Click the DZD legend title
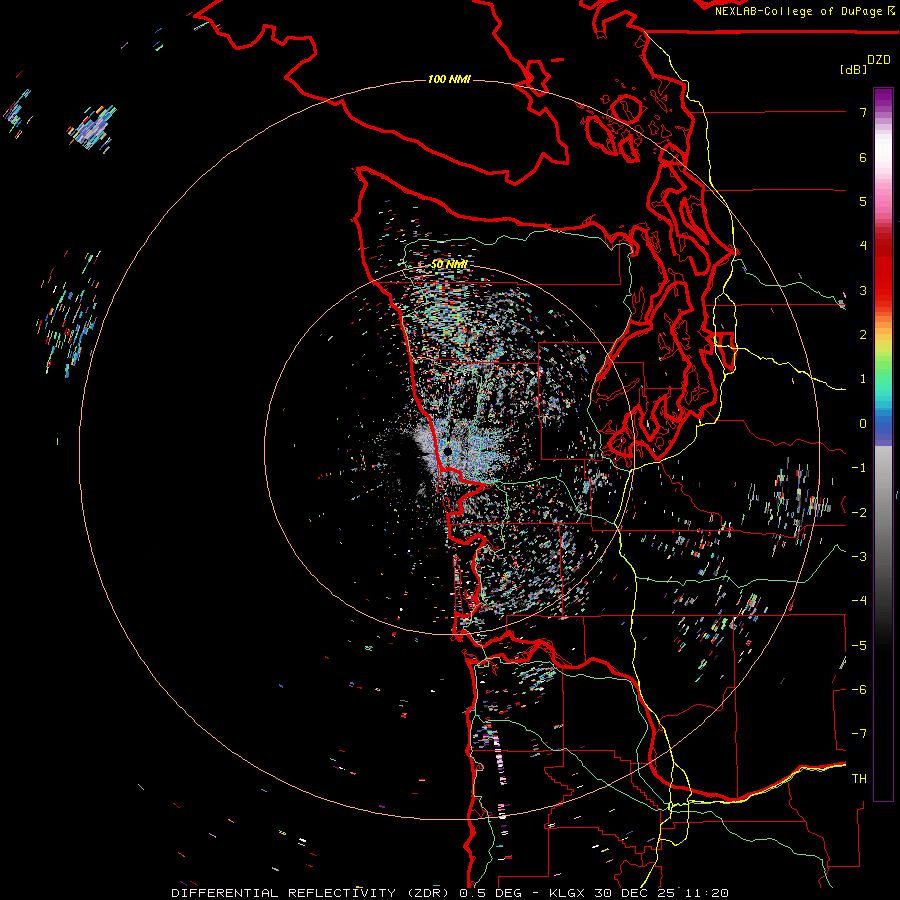This screenshot has height=900, width=900. [x=879, y=60]
